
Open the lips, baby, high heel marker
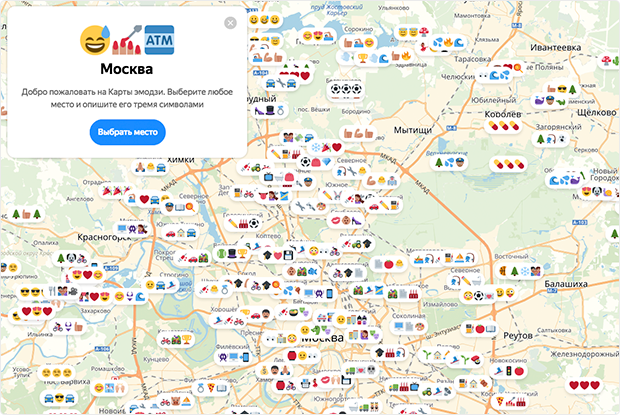pos(346,220)
